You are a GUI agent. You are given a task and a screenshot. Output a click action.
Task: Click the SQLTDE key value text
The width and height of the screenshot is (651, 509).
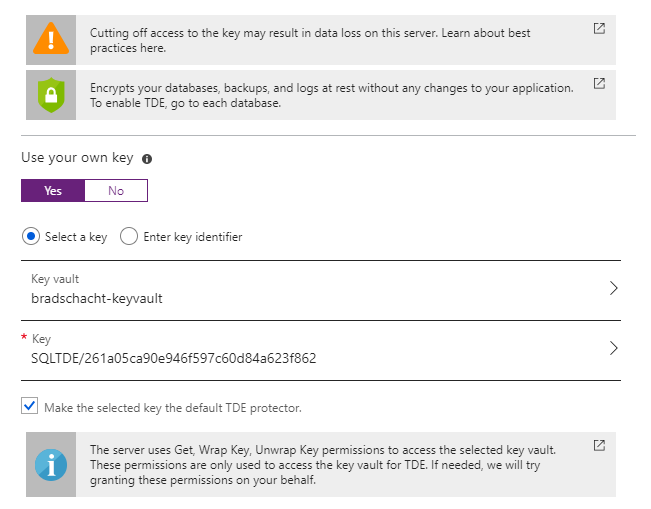[173, 358]
